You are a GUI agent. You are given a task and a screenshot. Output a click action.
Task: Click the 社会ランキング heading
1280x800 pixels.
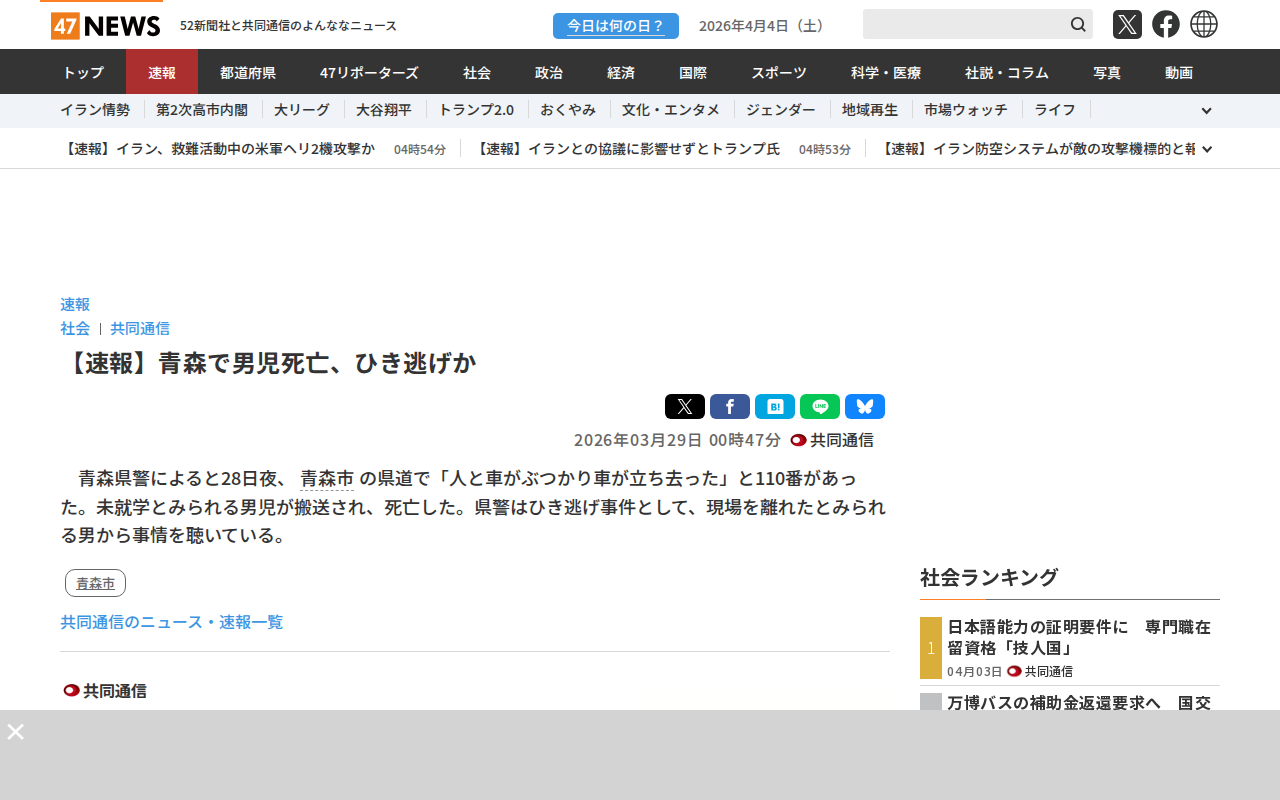coord(989,577)
